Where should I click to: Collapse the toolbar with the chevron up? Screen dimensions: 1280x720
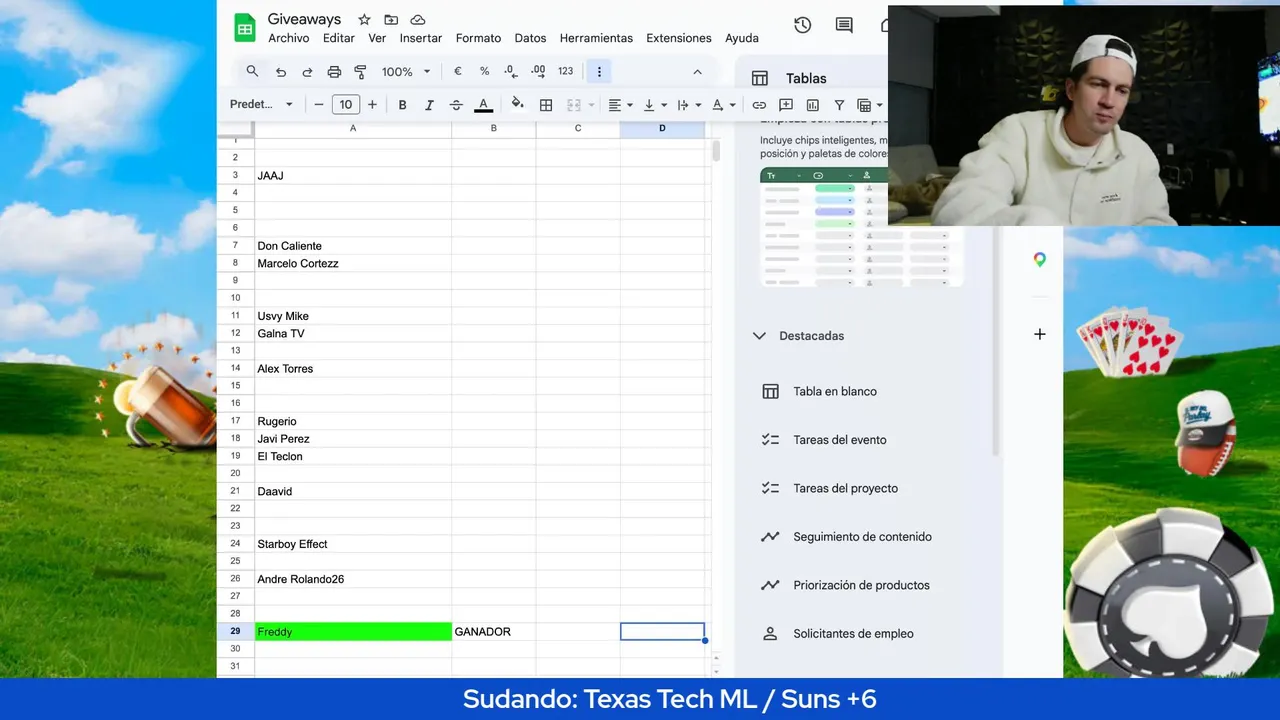pyautogui.click(x=697, y=72)
